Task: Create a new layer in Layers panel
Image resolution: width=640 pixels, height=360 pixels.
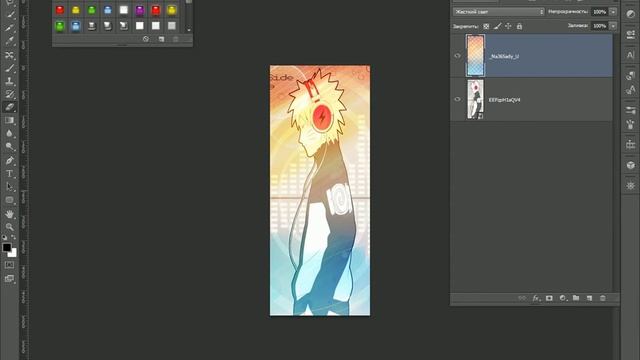Action: pyautogui.click(x=589, y=298)
